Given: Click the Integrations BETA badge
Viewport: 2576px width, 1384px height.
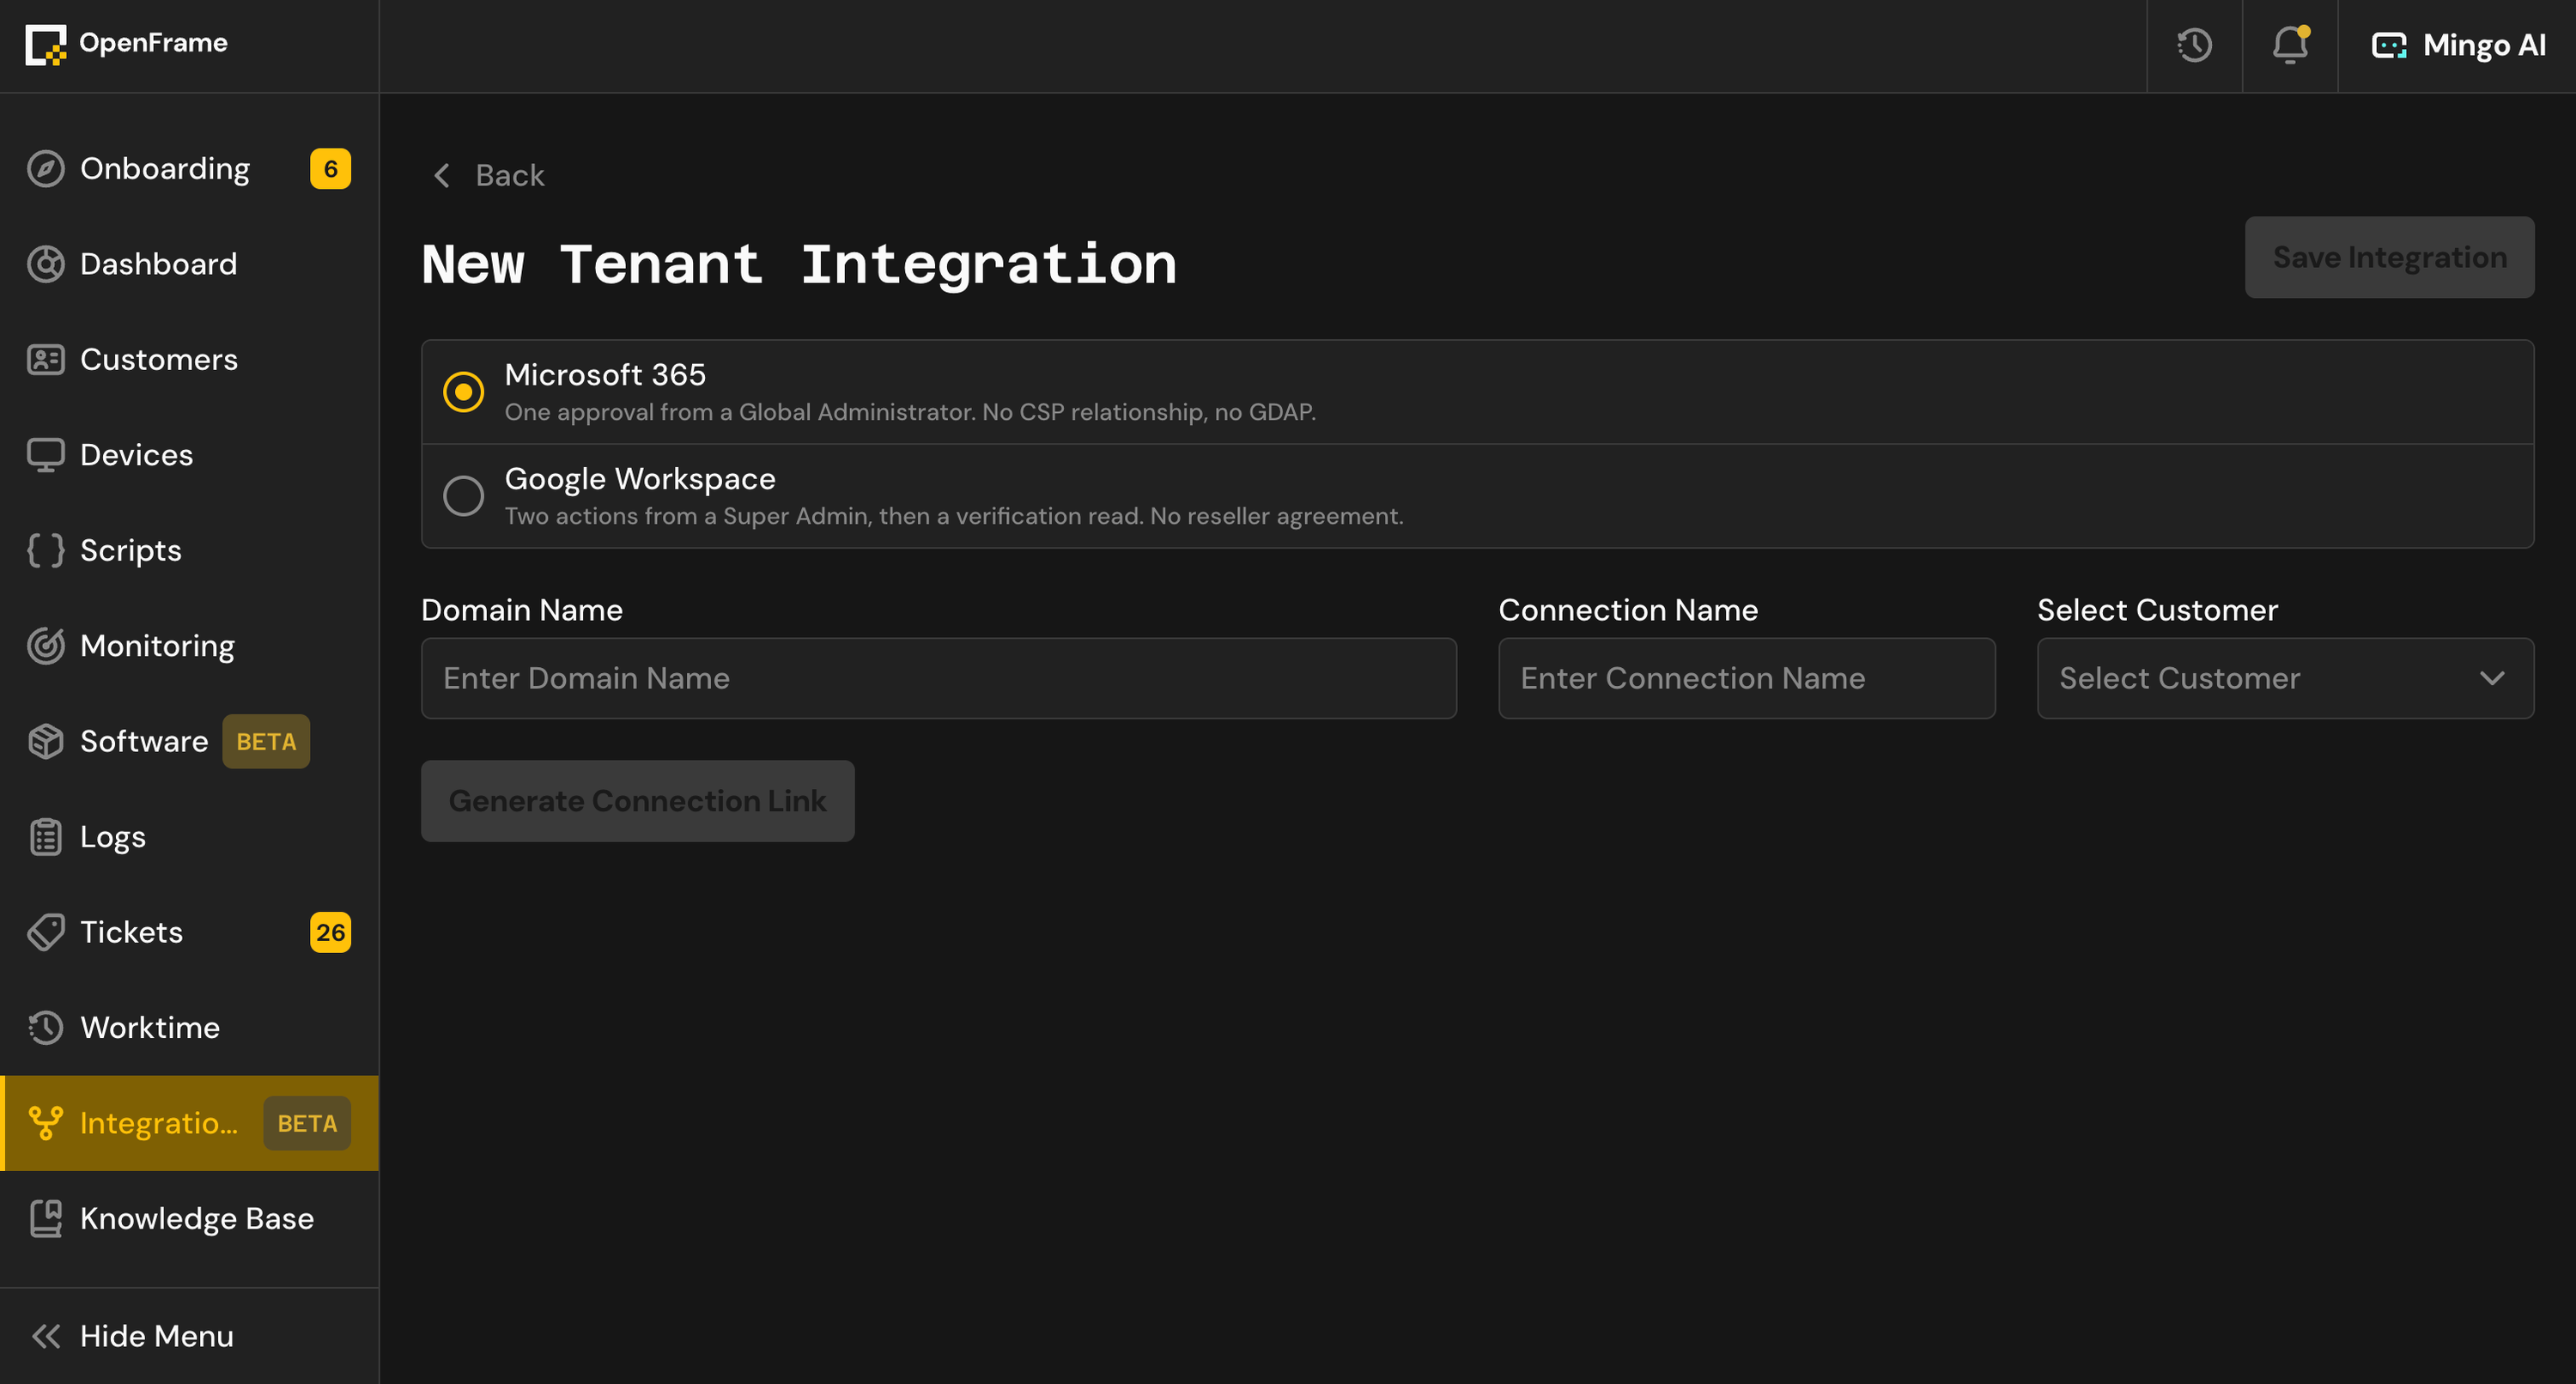Looking at the screenshot, I should 307,1123.
